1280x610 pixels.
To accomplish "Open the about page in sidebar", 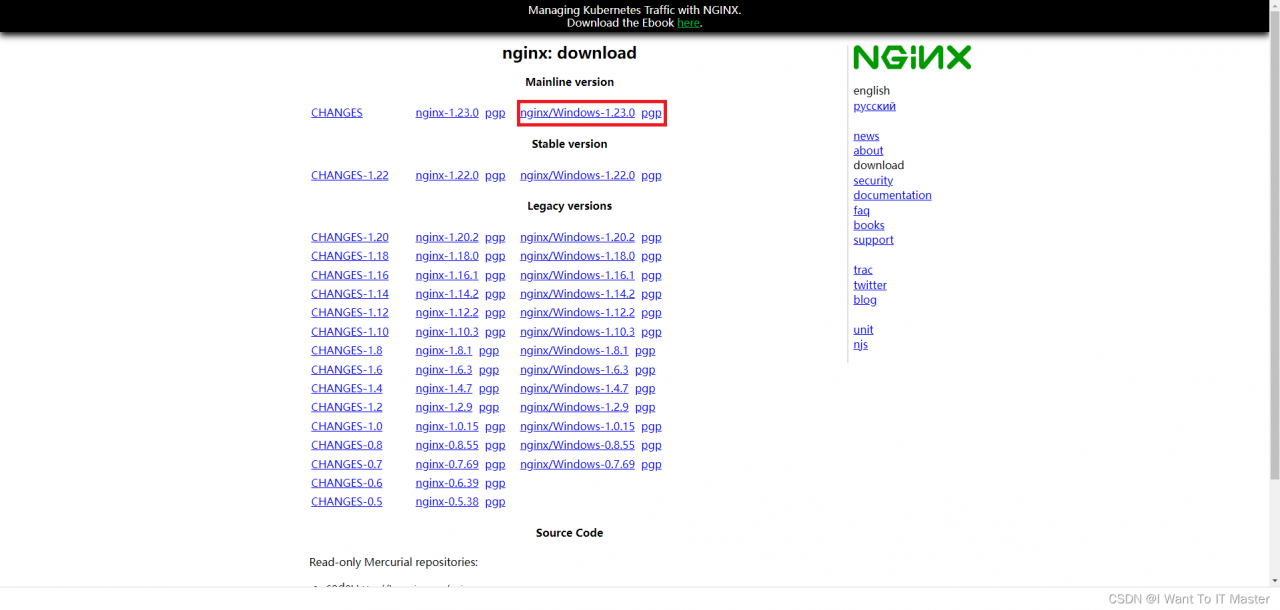I will [x=868, y=151].
